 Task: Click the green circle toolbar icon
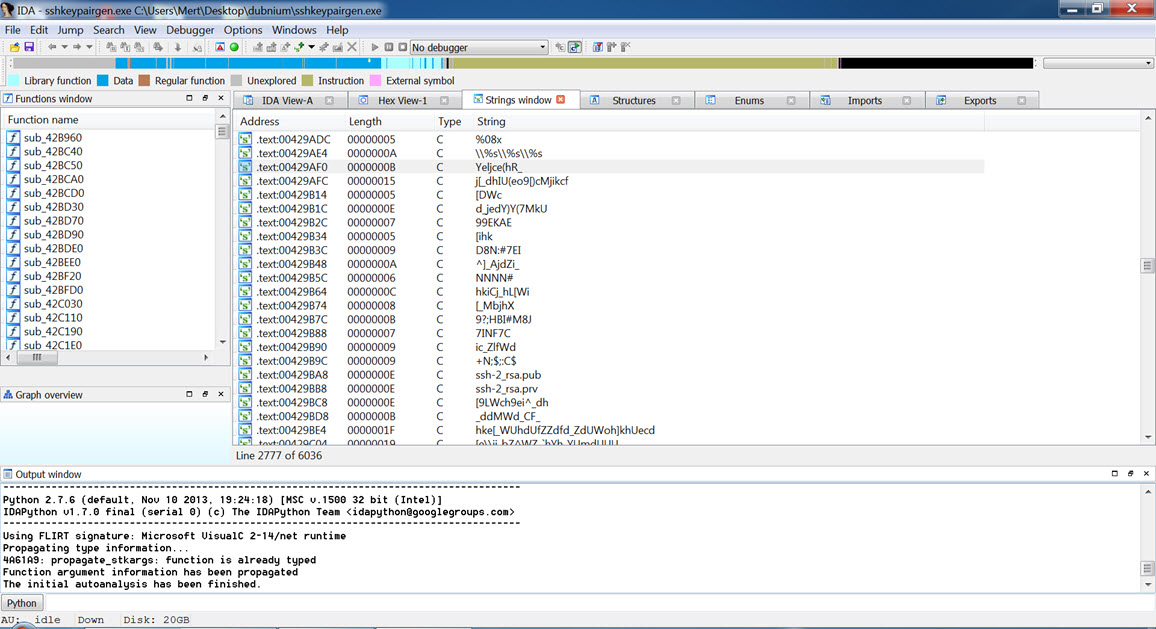[x=234, y=47]
